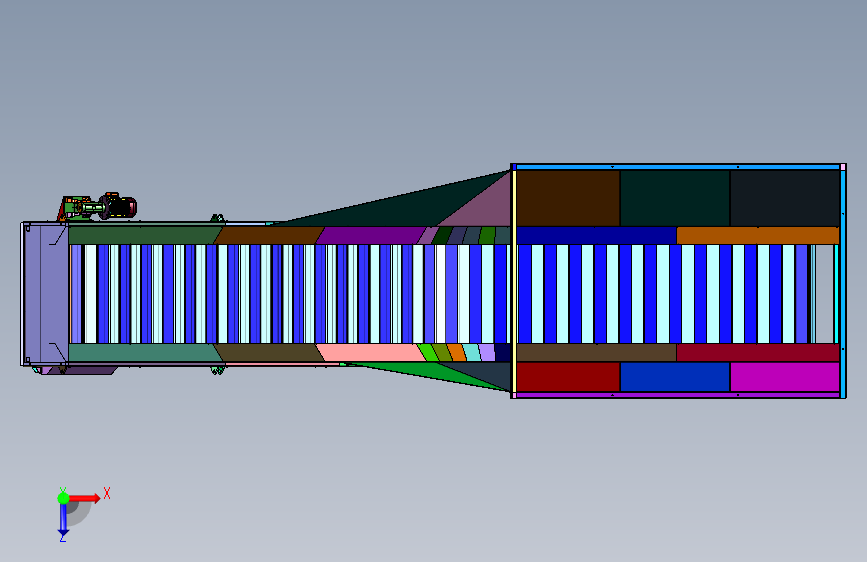Select the yellow vertical bar at the hopper entrance
The width and height of the screenshot is (867, 562).
[x=514, y=280]
